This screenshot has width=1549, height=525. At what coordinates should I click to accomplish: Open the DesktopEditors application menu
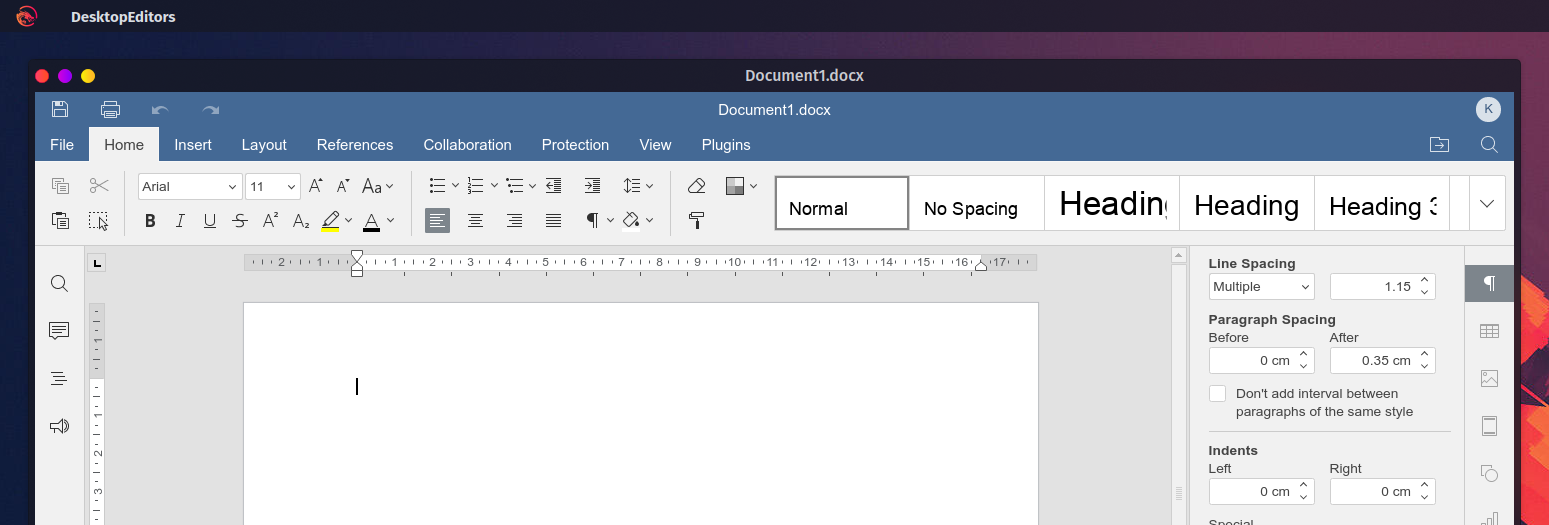(123, 17)
